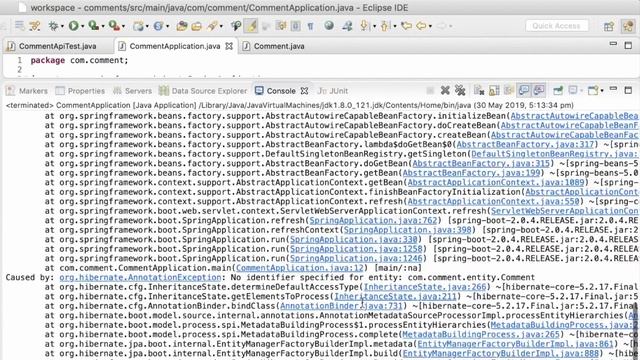Click the Skip All Breakpoints icon
Screen dimensions: 640x360
34,26
